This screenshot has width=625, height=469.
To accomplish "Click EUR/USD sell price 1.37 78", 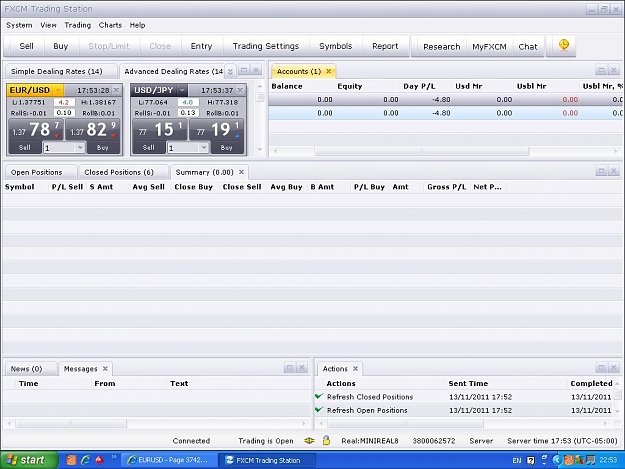I will tap(35, 130).
